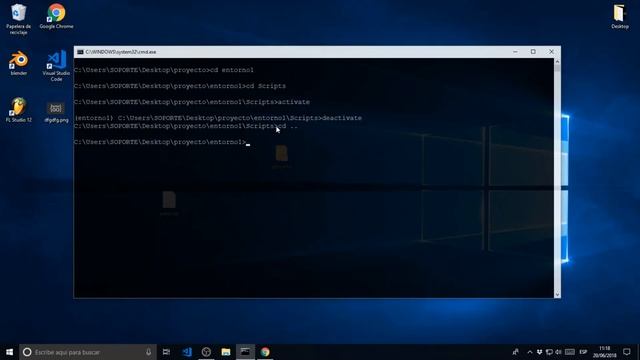The height and width of the screenshot is (360, 640).
Task: Click the Cortana circle in the search box
Action: point(27,352)
